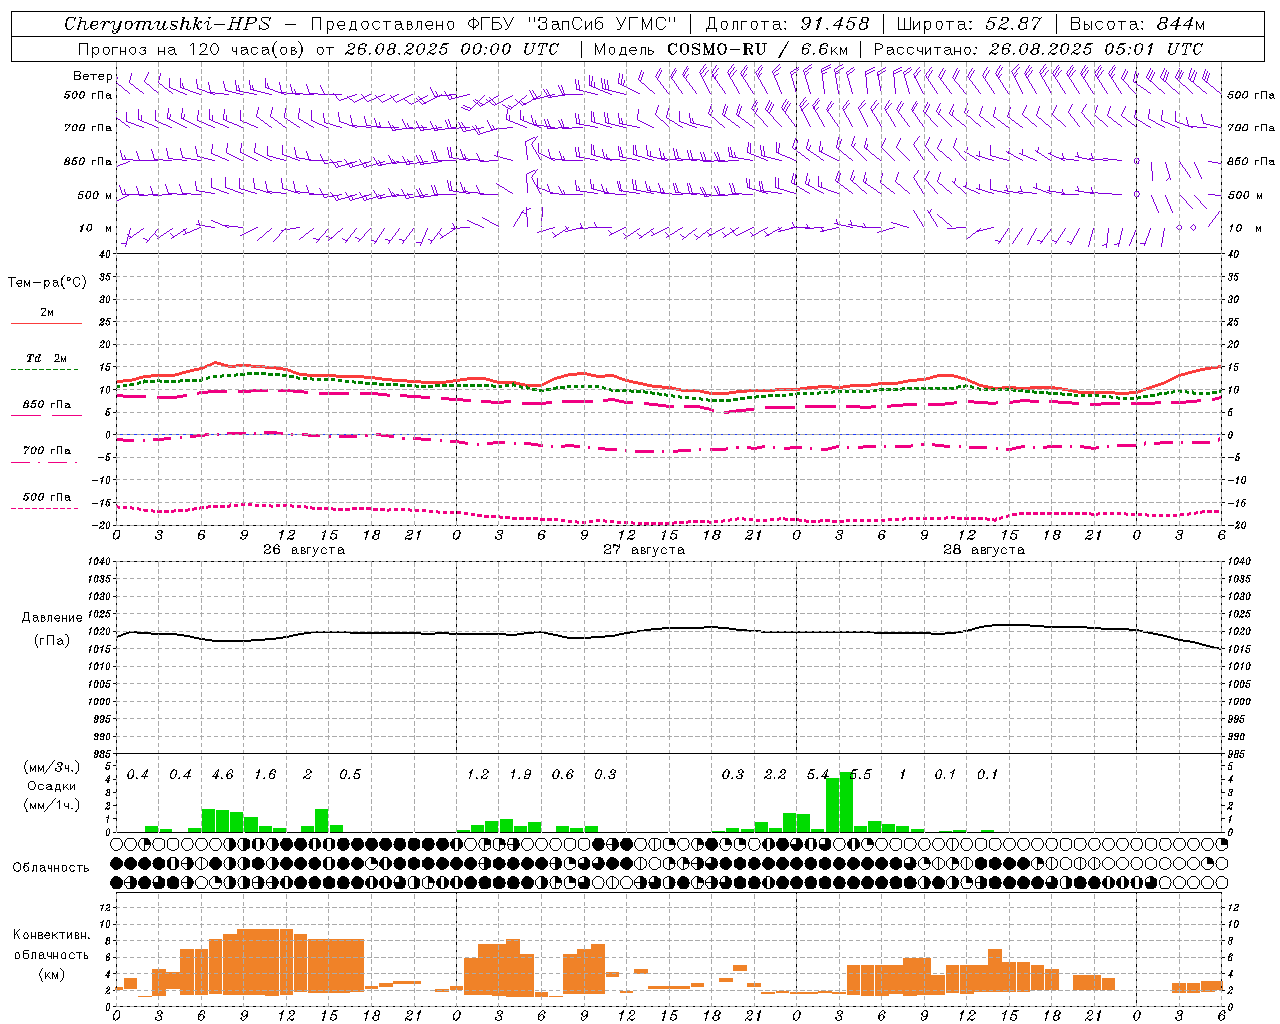The width and height of the screenshot is (1280, 1024).
Task: Click the 2.2 three-hour precipitation value
Action: pyautogui.click(x=775, y=775)
